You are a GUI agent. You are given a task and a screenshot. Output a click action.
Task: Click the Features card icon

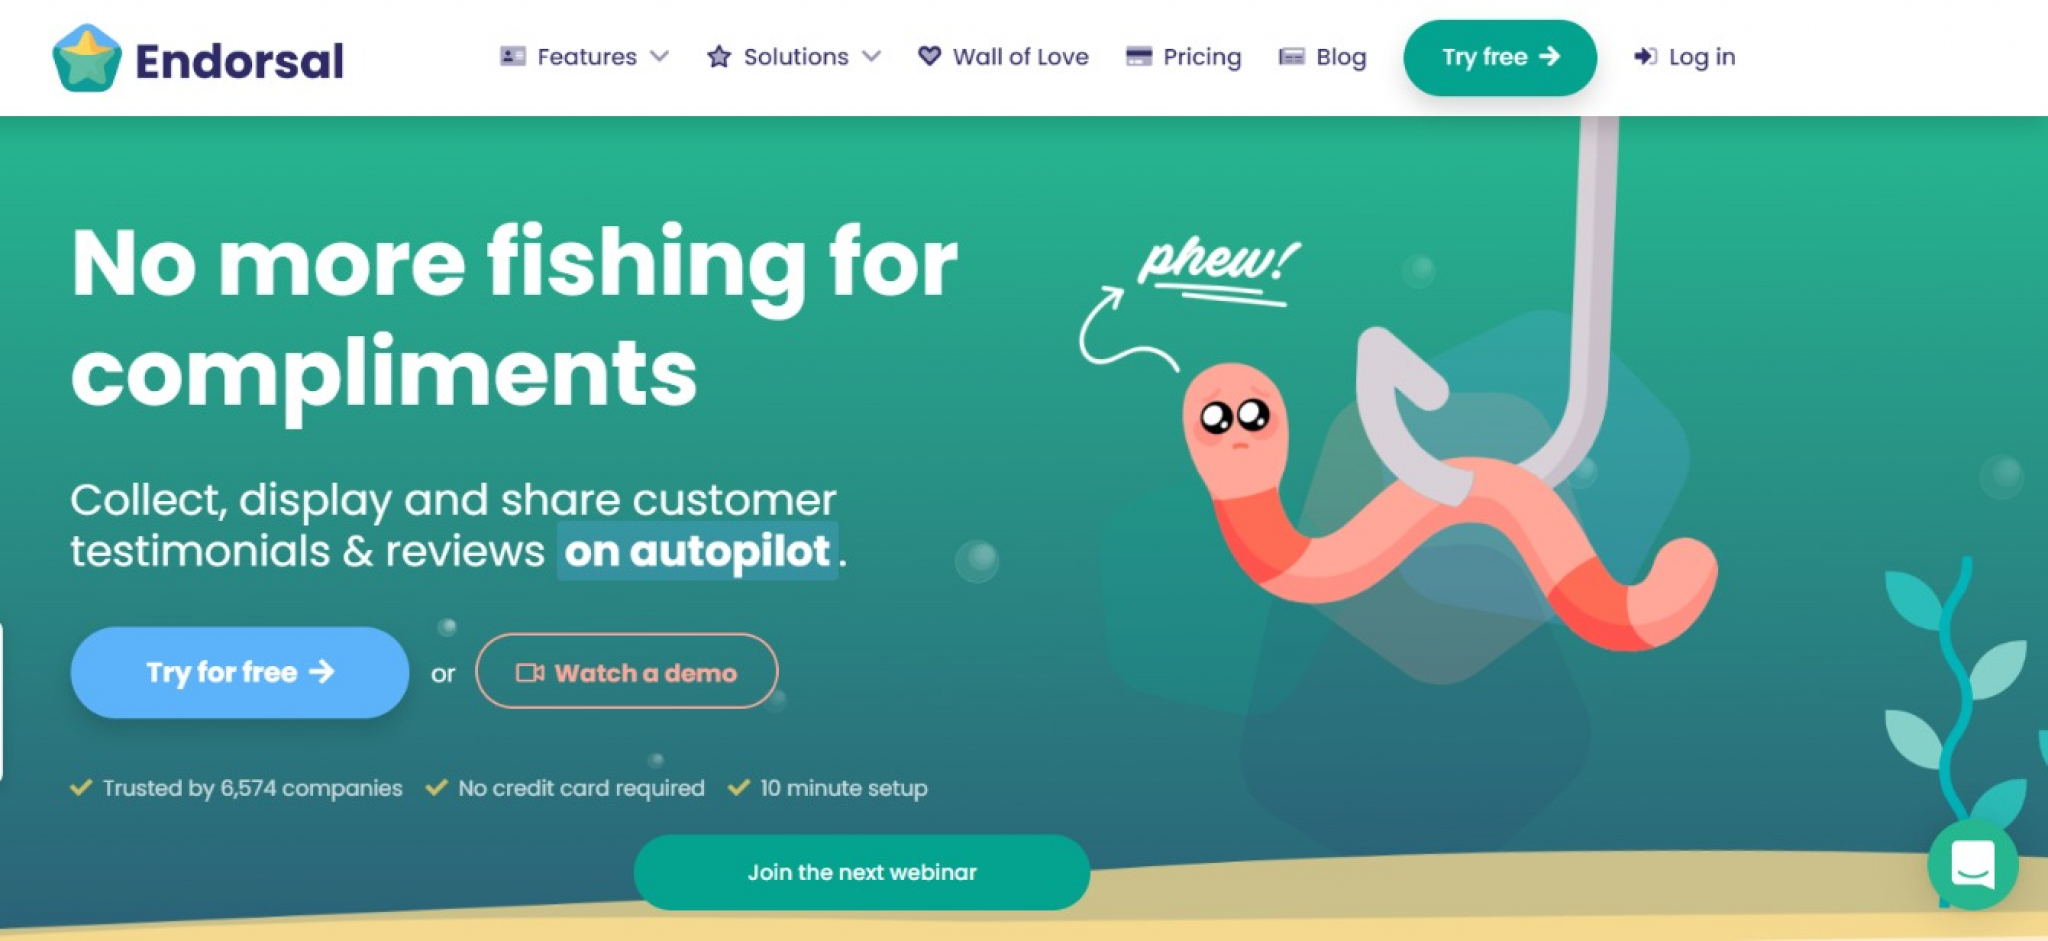pyautogui.click(x=513, y=56)
